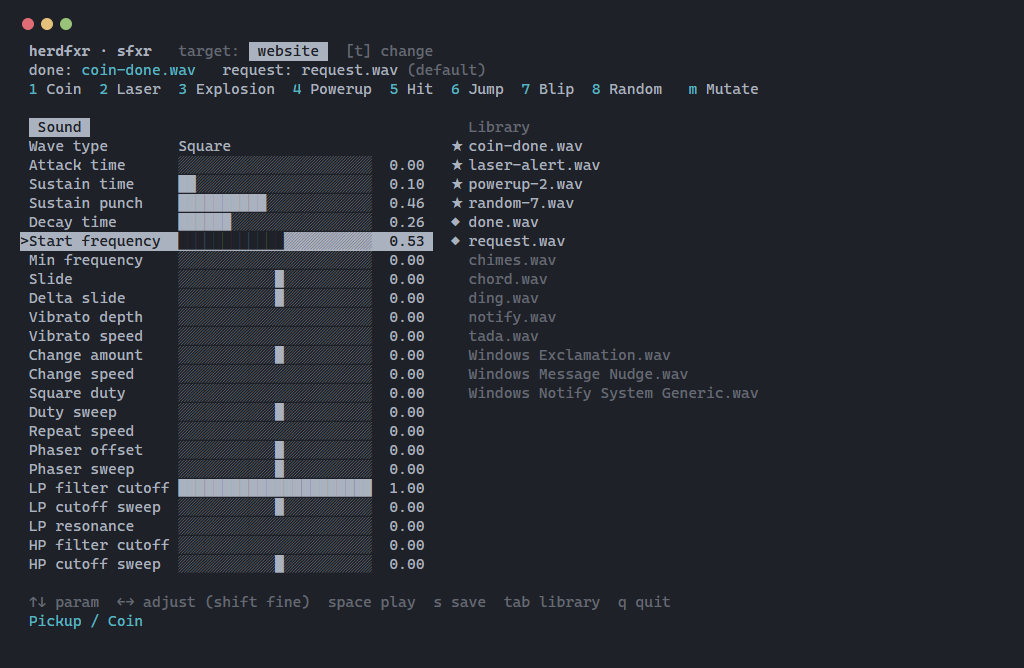Image resolution: width=1024 pixels, height=668 pixels.
Task: Click the Sound panel tab
Action: 59,127
